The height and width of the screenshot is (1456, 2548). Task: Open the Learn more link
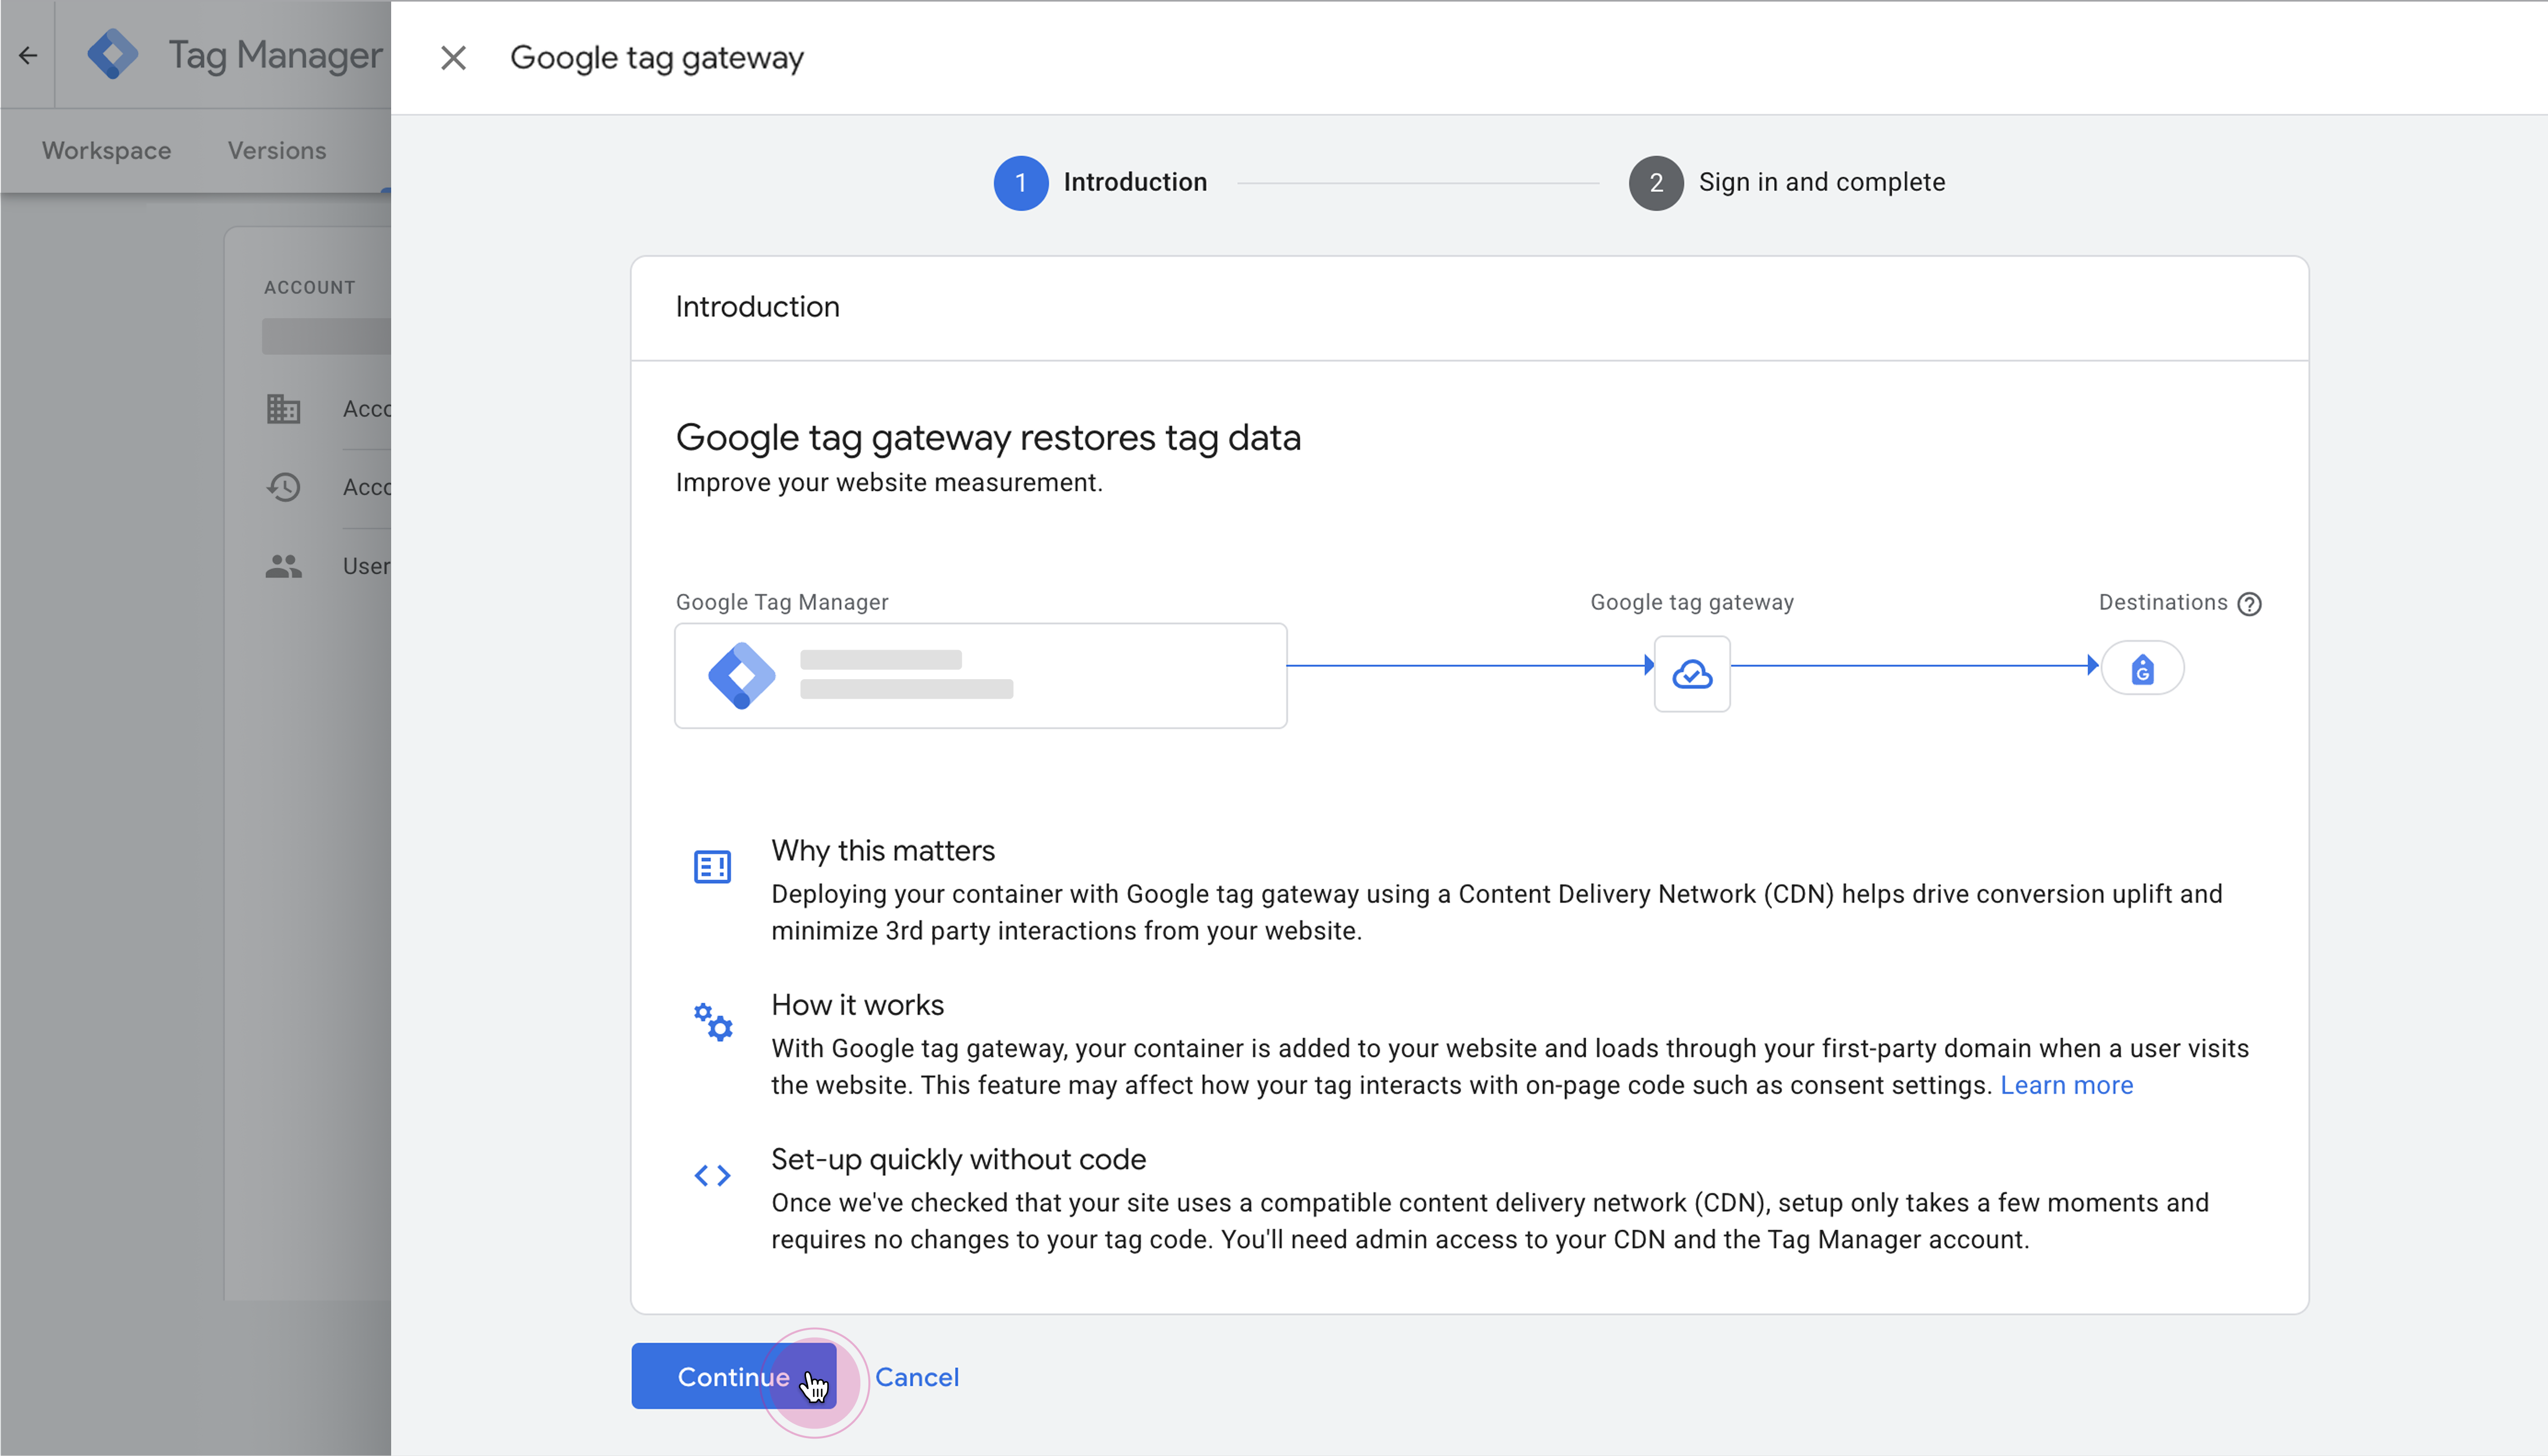pyautogui.click(x=2066, y=1085)
